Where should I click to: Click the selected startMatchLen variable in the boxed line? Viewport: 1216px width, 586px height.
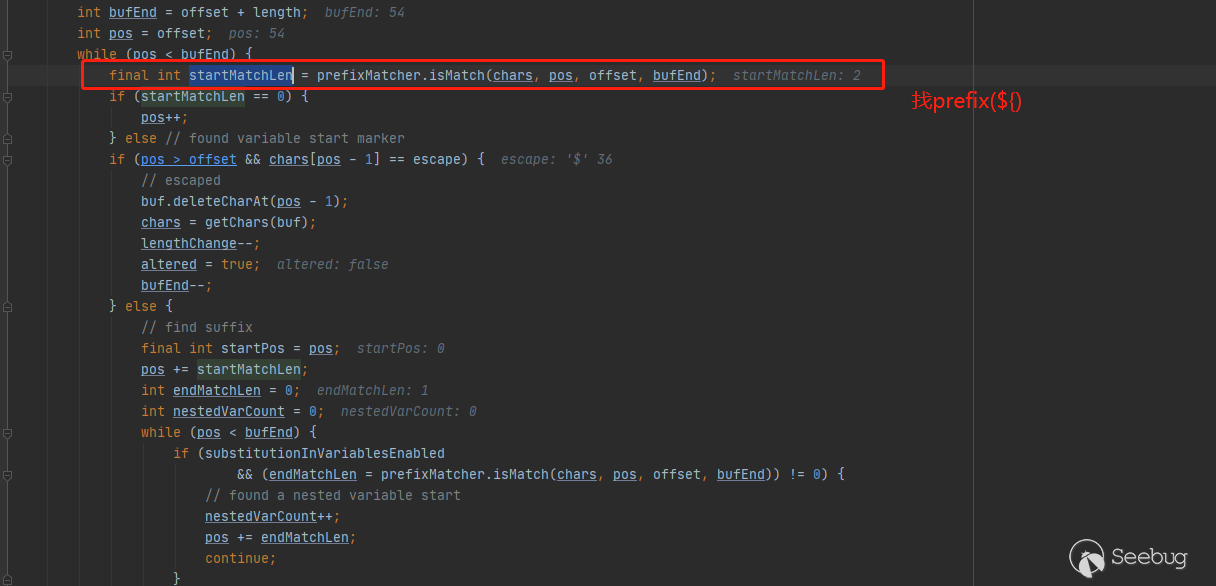(241, 75)
